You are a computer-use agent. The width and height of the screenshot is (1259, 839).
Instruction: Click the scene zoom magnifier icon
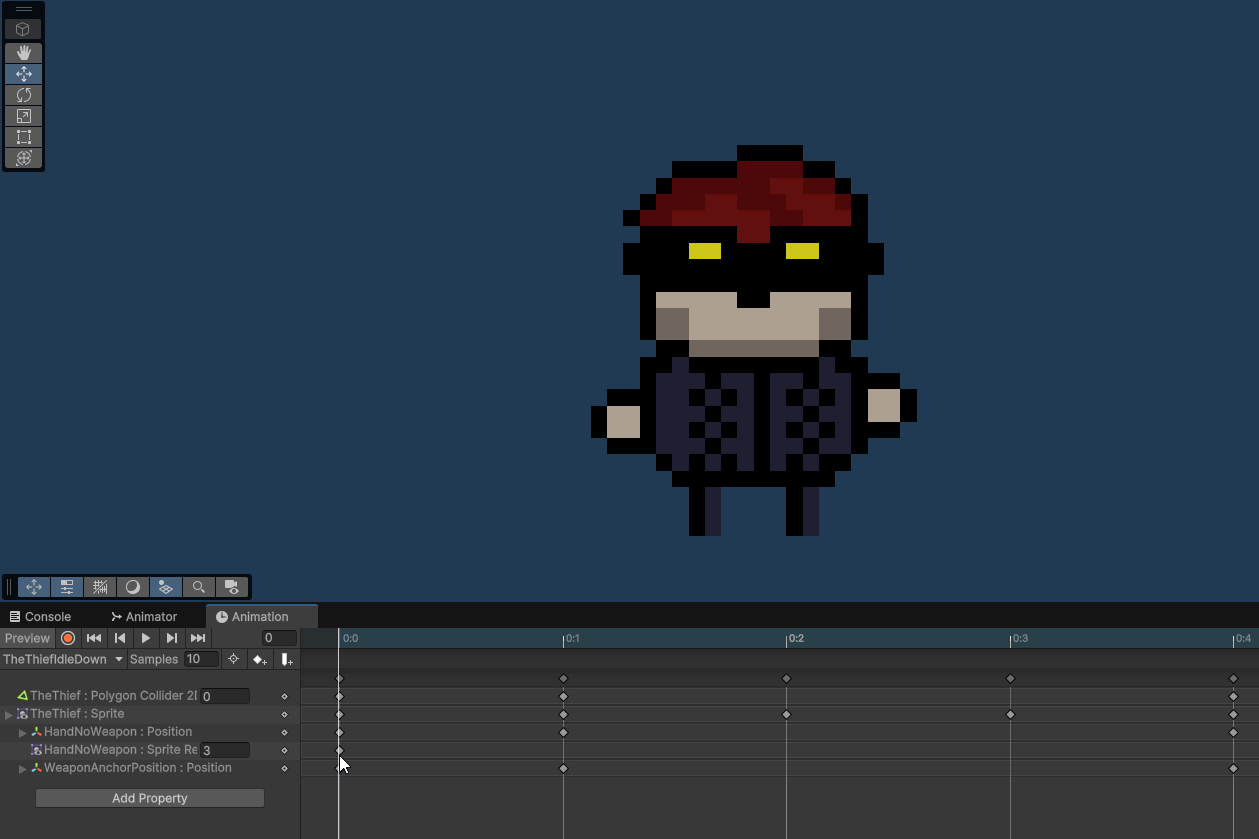199,587
